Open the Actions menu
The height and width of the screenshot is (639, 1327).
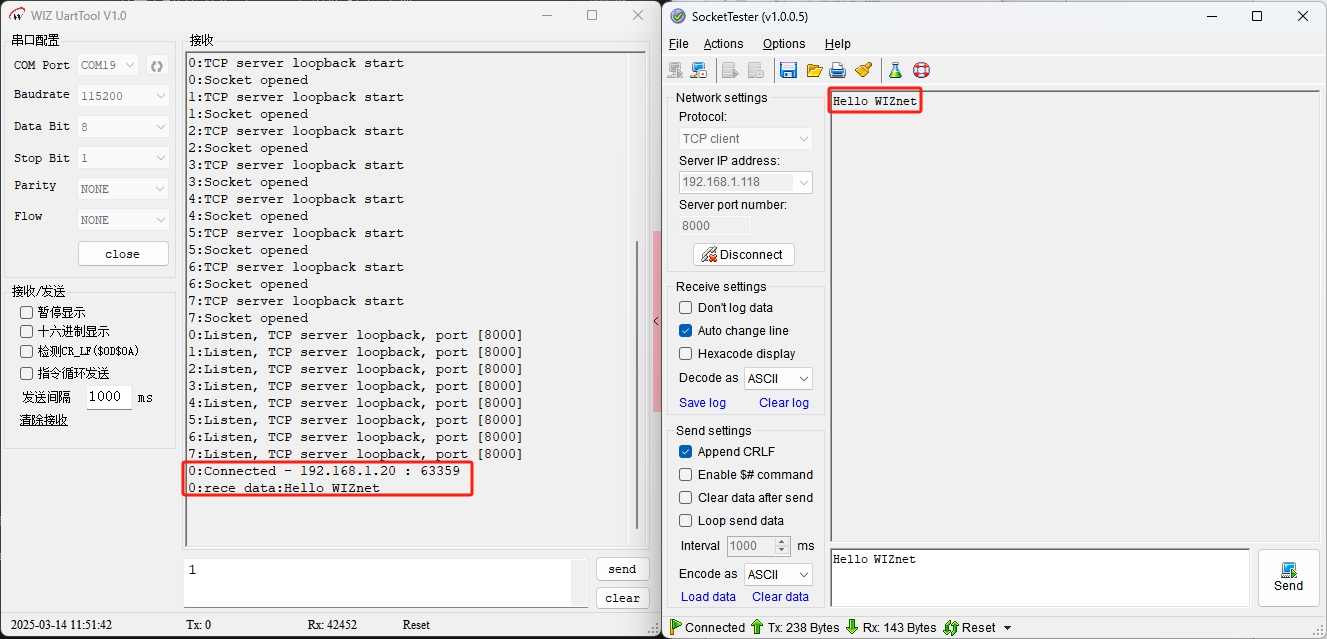pyautogui.click(x=723, y=44)
